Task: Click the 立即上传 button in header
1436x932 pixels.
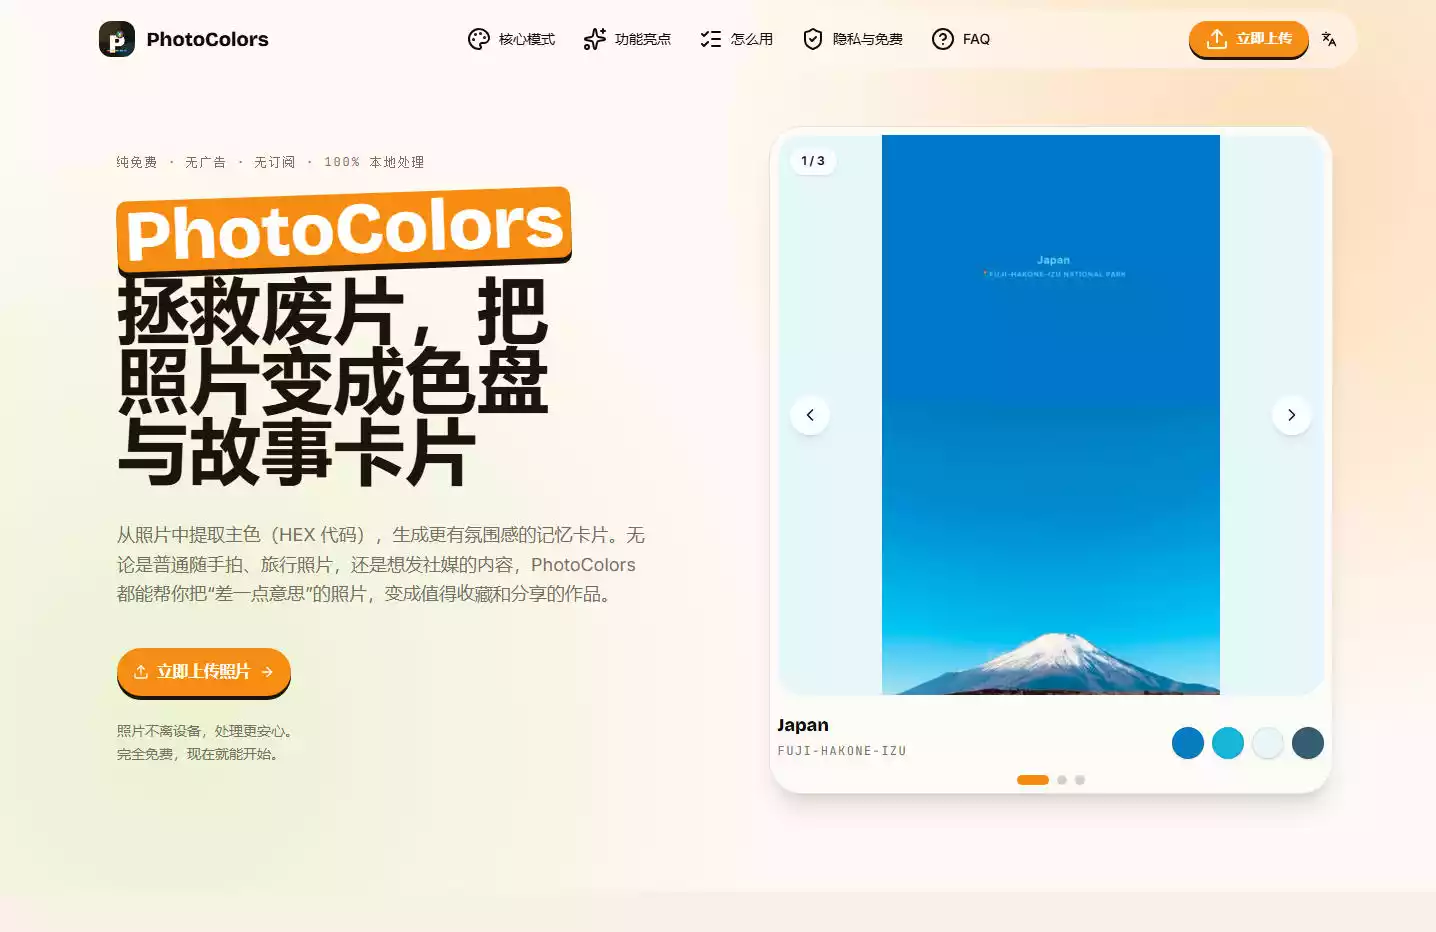Action: (x=1249, y=39)
